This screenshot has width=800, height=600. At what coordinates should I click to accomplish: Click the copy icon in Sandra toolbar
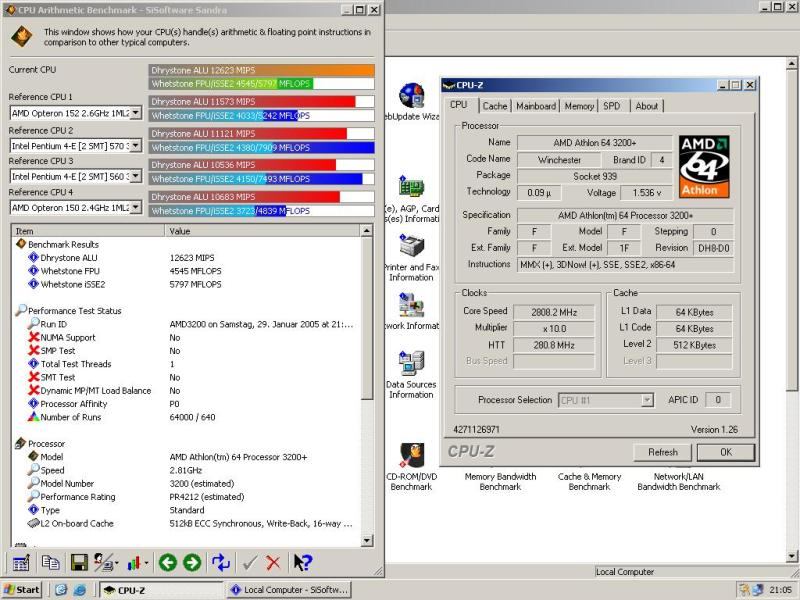coord(50,562)
